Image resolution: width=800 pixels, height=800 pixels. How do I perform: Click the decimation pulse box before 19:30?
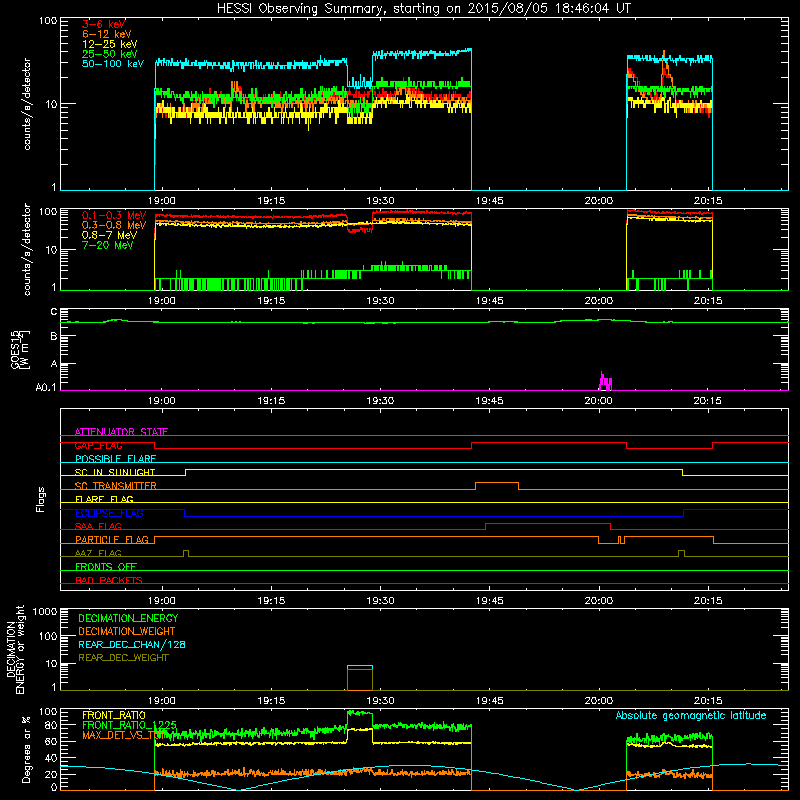(x=360, y=678)
